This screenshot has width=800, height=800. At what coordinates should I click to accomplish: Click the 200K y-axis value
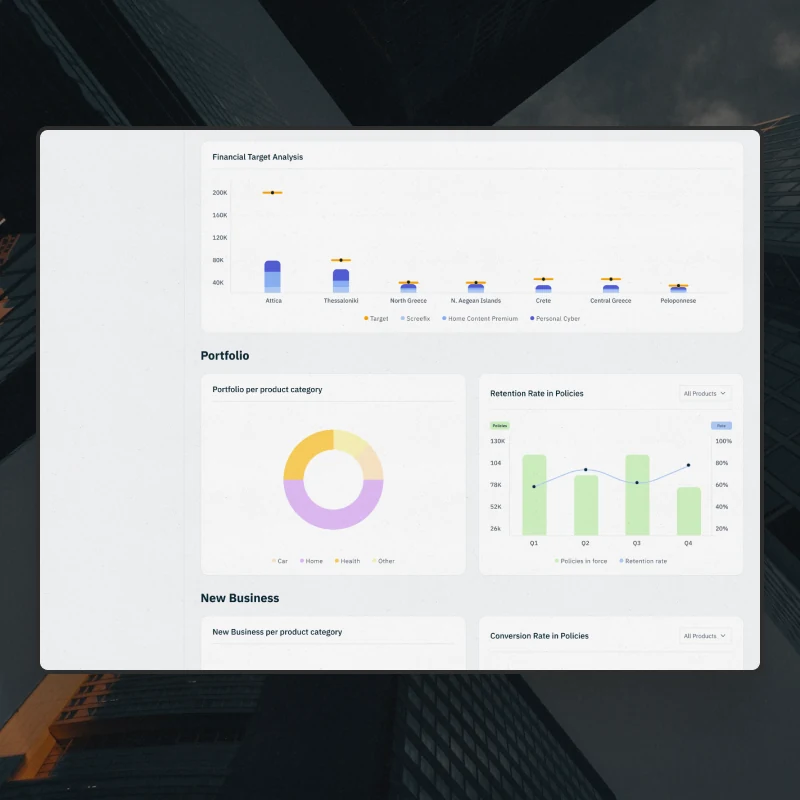point(220,193)
